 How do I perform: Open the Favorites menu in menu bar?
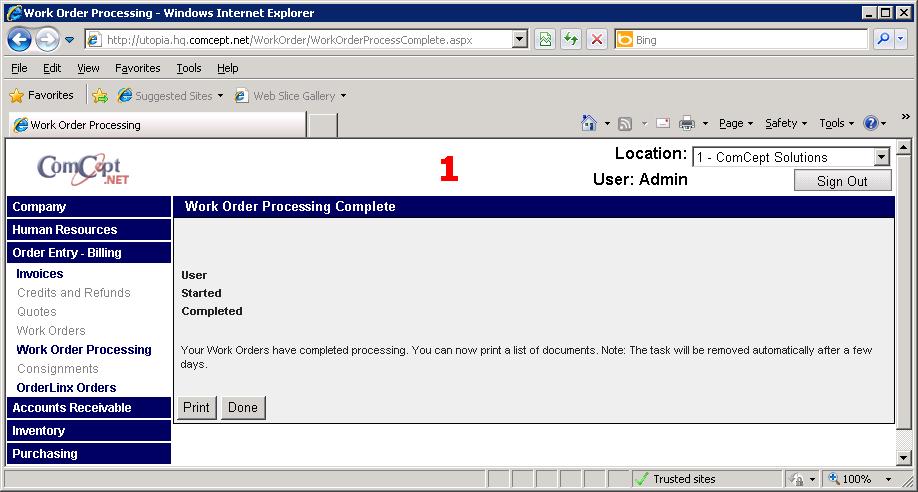point(137,68)
